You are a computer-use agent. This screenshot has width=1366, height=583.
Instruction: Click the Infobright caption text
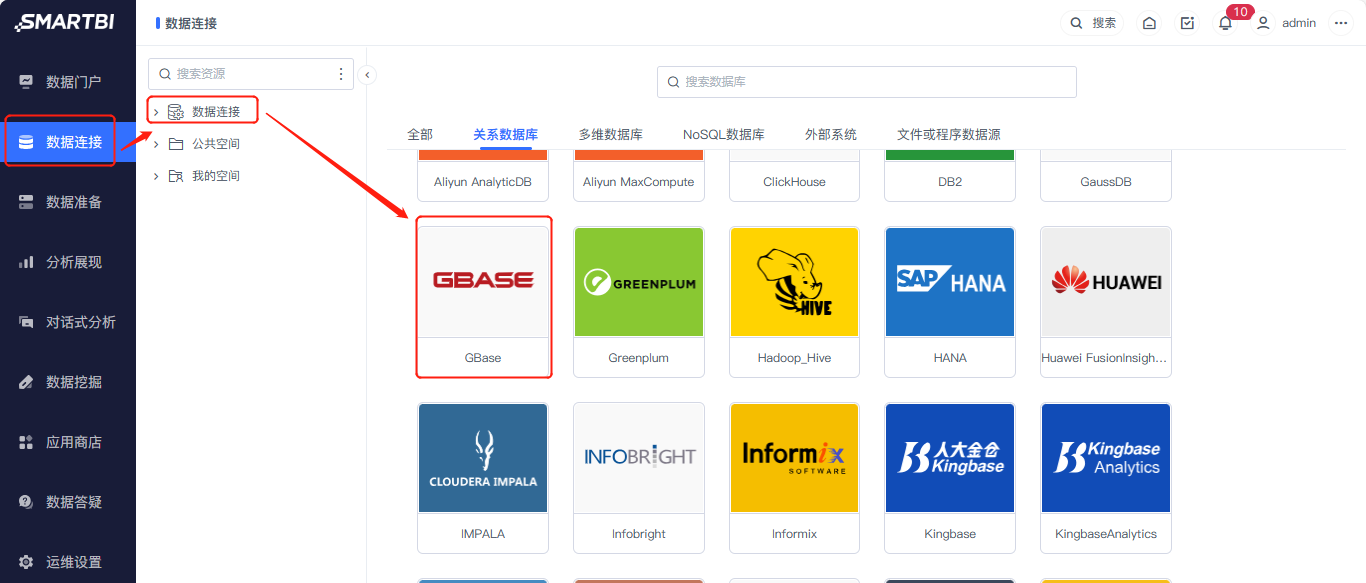click(639, 534)
